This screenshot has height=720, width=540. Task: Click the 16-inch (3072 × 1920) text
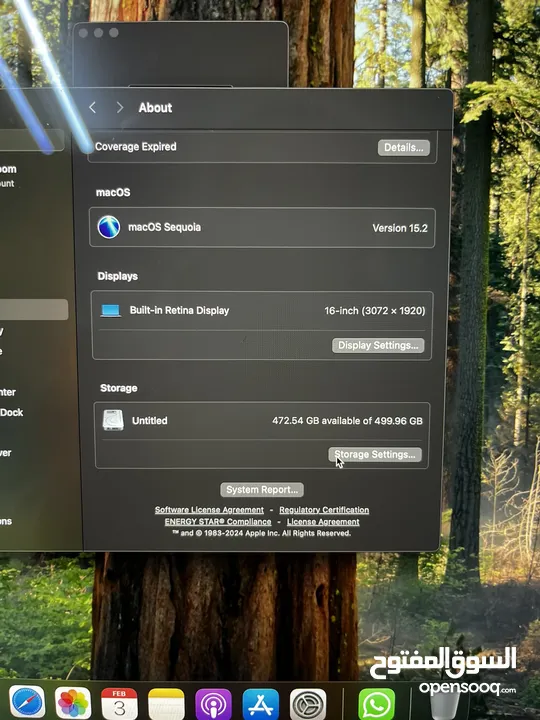[x=375, y=311]
